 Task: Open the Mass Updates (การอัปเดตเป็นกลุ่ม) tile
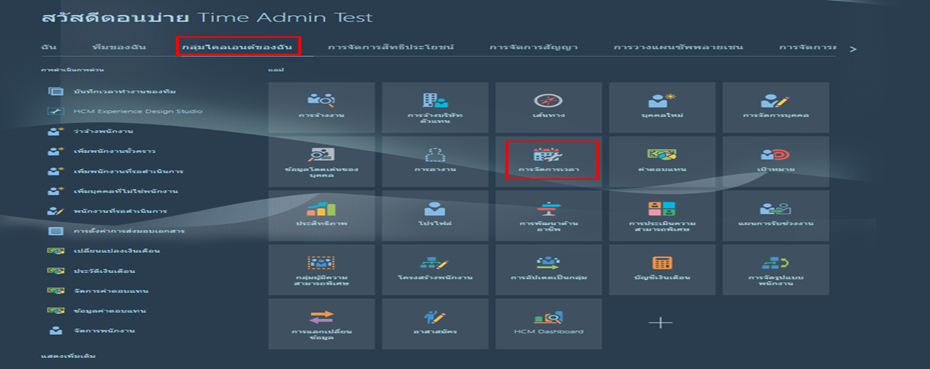pos(549,269)
